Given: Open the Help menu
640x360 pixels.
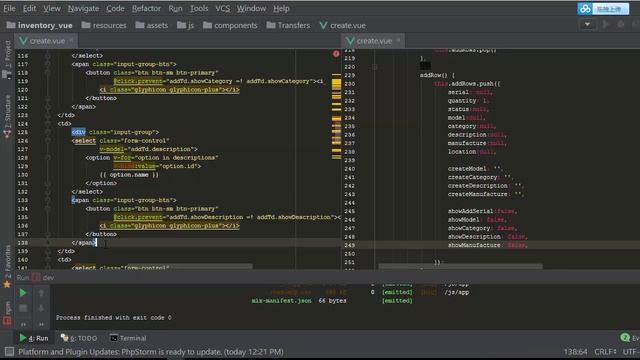Looking at the screenshot, I should 281,8.
